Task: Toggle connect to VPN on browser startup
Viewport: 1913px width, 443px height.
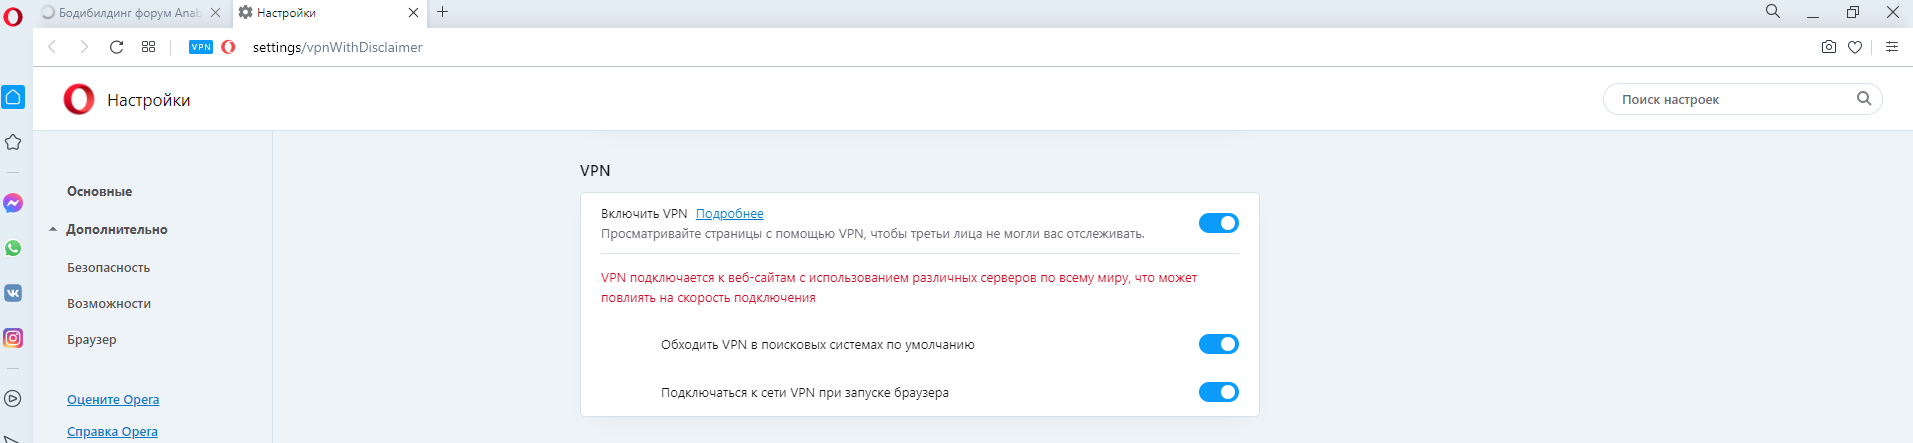Action: [1218, 392]
